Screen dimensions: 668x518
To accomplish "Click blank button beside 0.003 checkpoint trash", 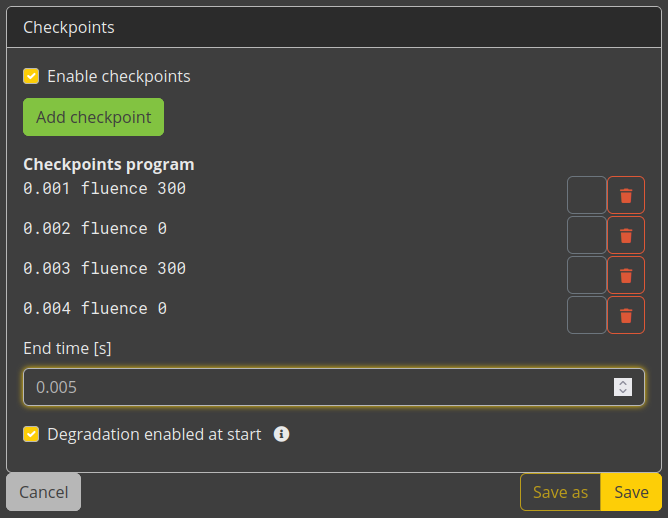I will [587, 275].
